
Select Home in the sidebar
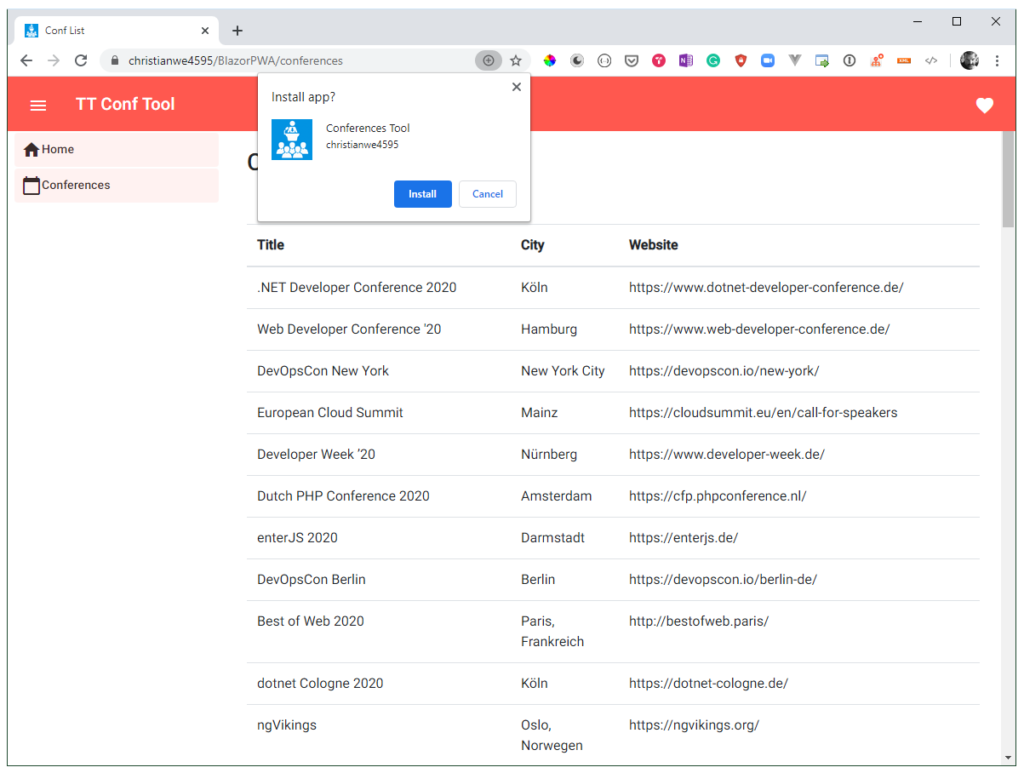pyautogui.click(x=56, y=148)
